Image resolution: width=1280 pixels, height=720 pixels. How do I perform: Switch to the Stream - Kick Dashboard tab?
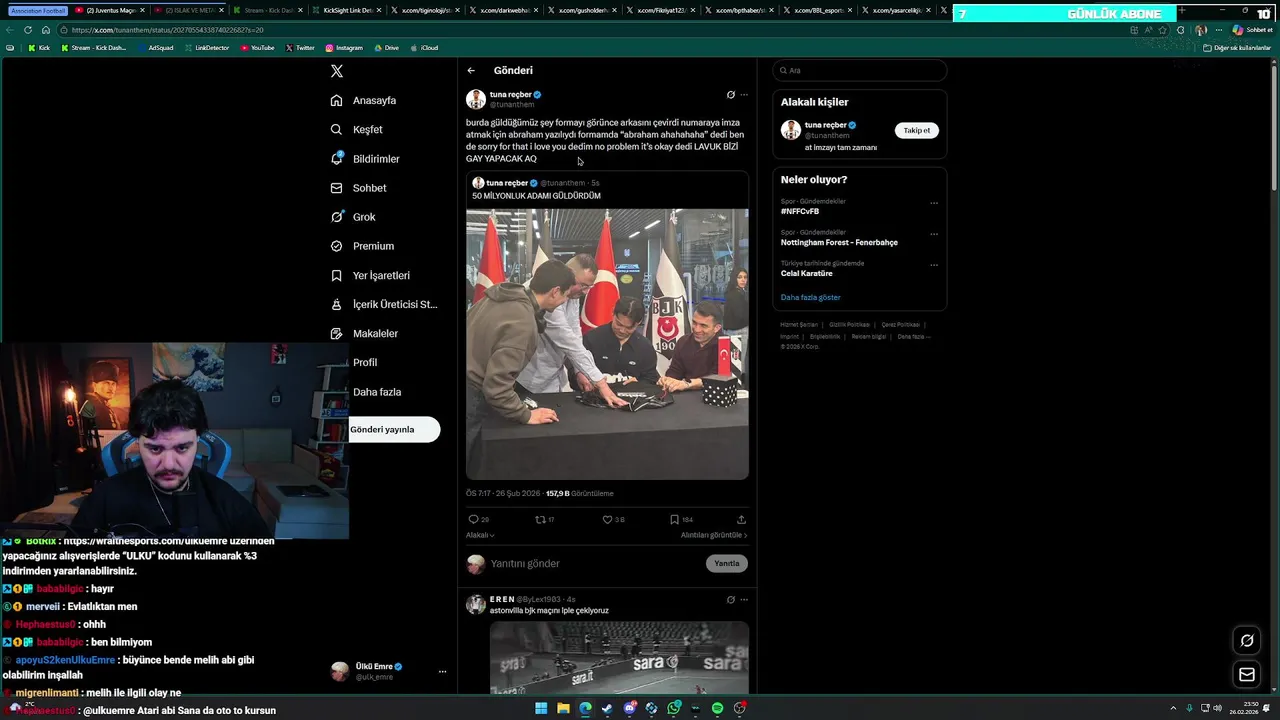pyautogui.click(x=267, y=10)
